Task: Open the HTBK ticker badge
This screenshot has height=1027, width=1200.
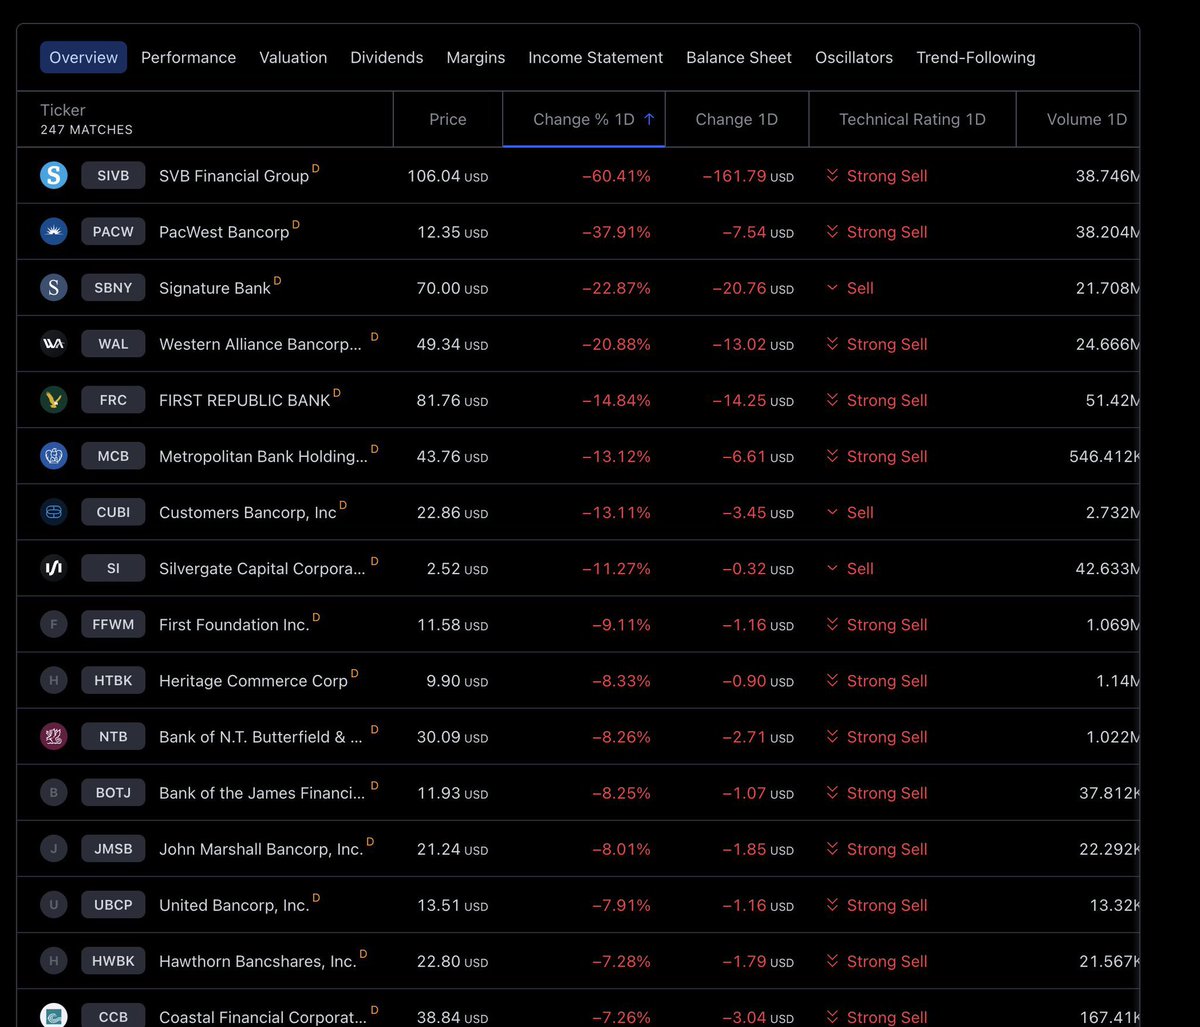Action: click(113, 680)
